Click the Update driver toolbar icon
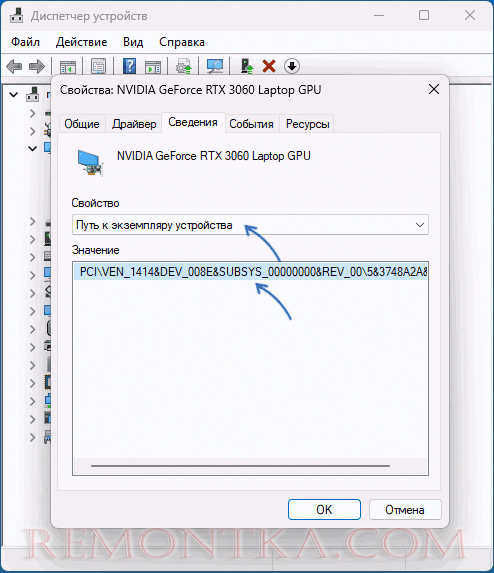The image size is (494, 573). (x=247, y=67)
